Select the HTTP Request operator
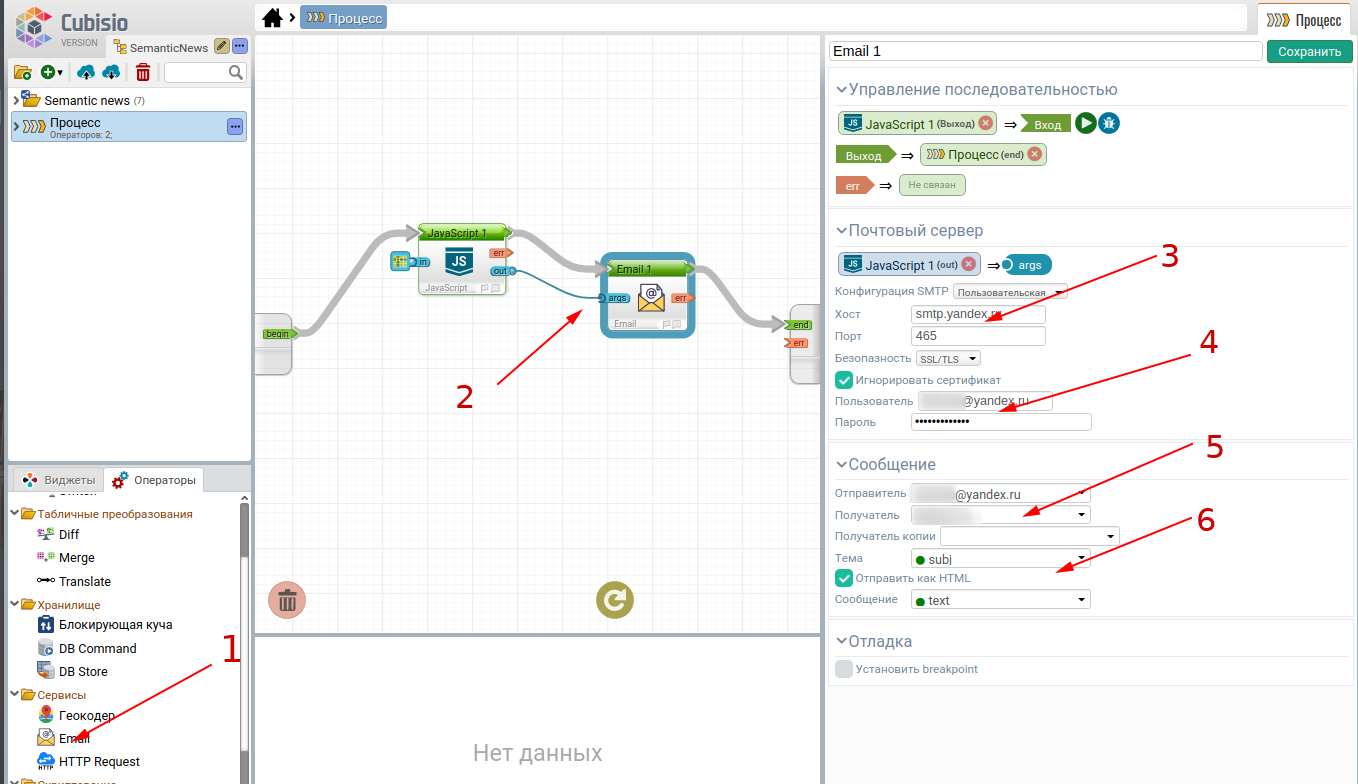 98,761
